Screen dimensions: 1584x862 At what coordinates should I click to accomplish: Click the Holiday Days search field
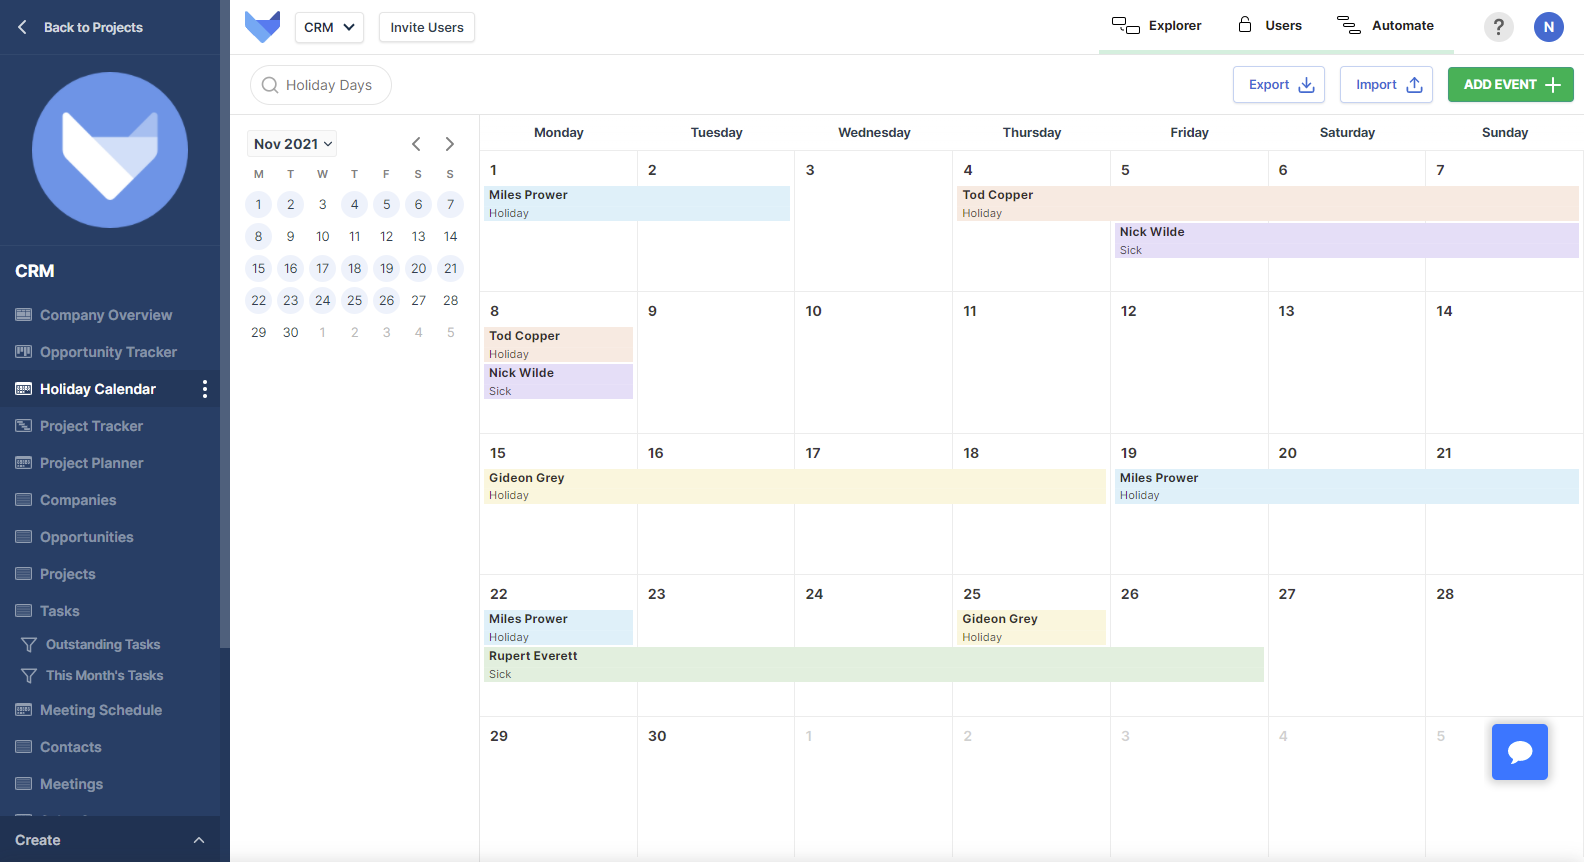pos(321,85)
